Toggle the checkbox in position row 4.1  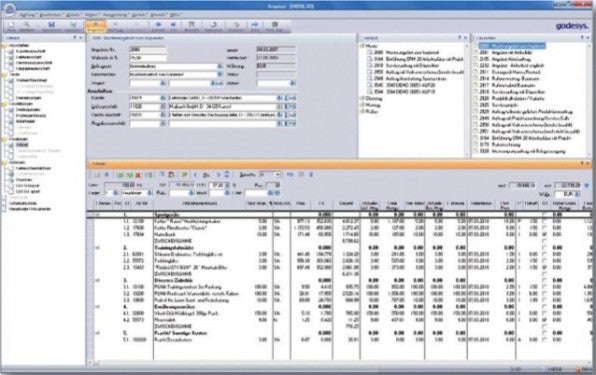544,313
